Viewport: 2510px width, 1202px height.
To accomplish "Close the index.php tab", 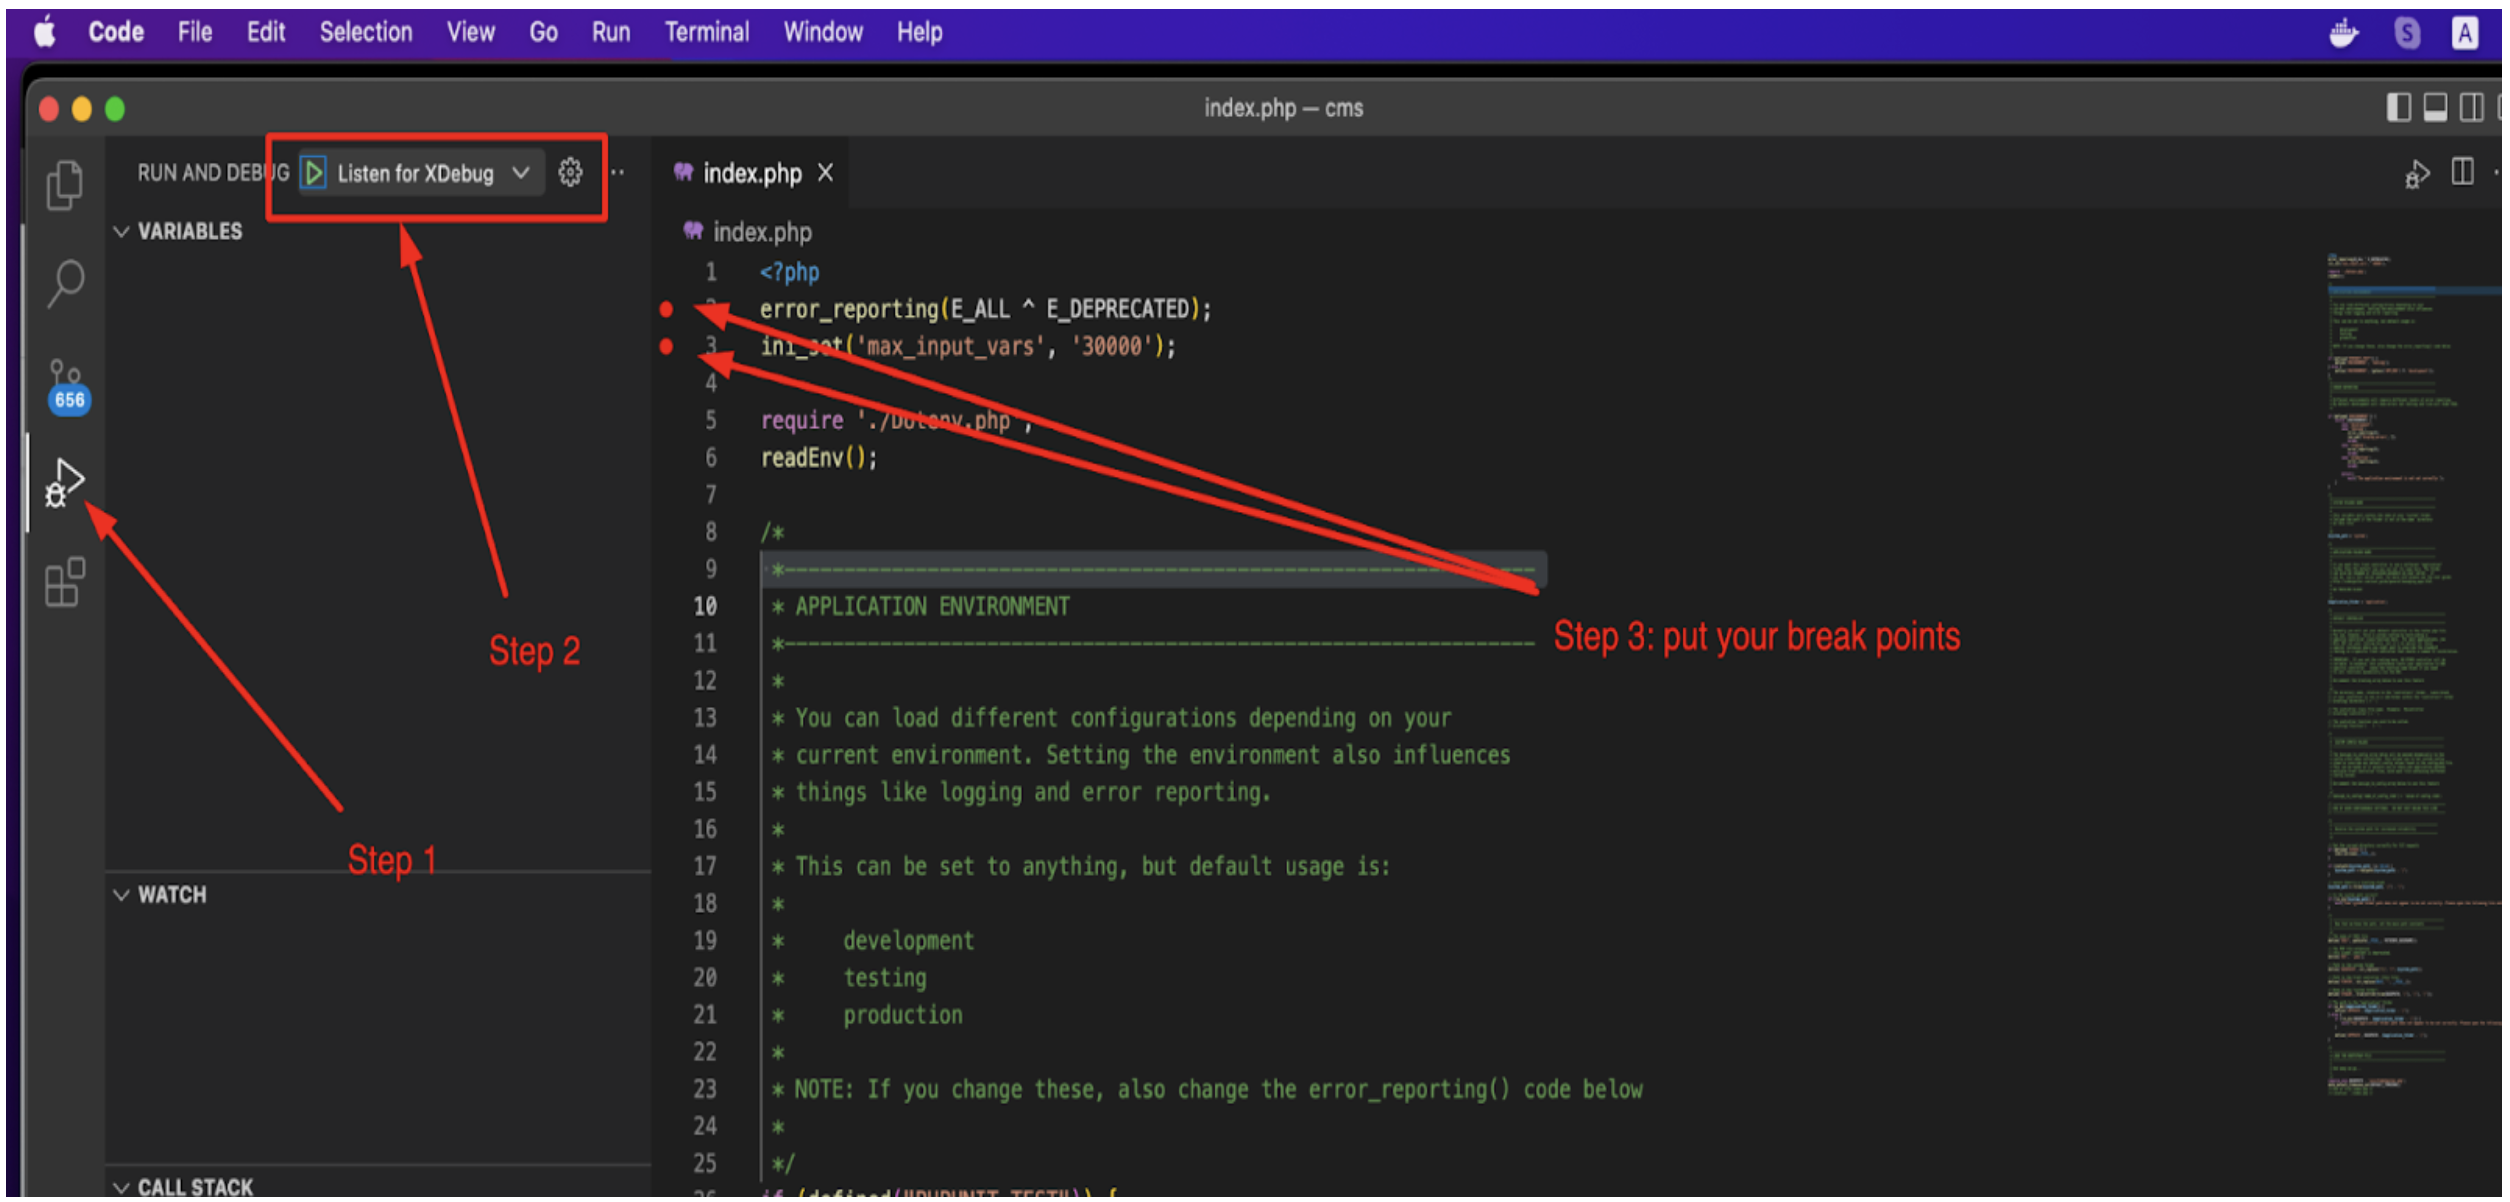I will click(826, 174).
